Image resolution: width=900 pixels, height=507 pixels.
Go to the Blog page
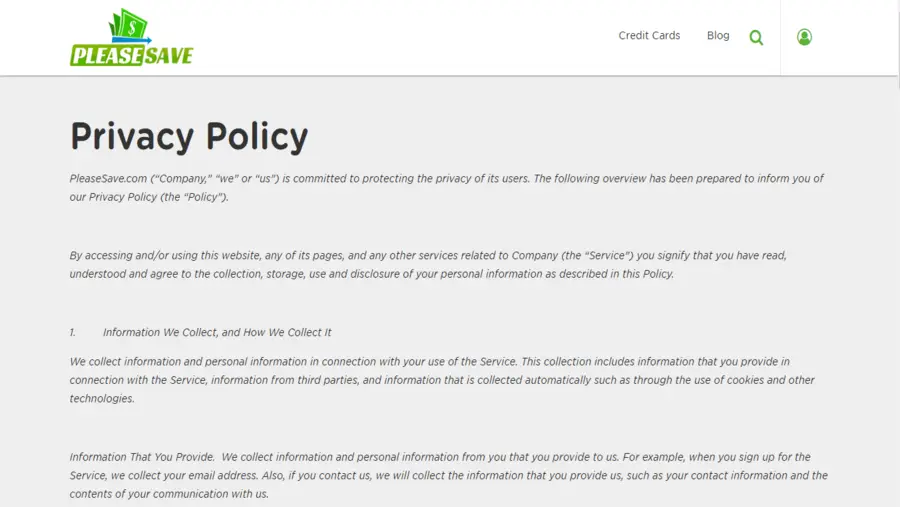pos(718,36)
